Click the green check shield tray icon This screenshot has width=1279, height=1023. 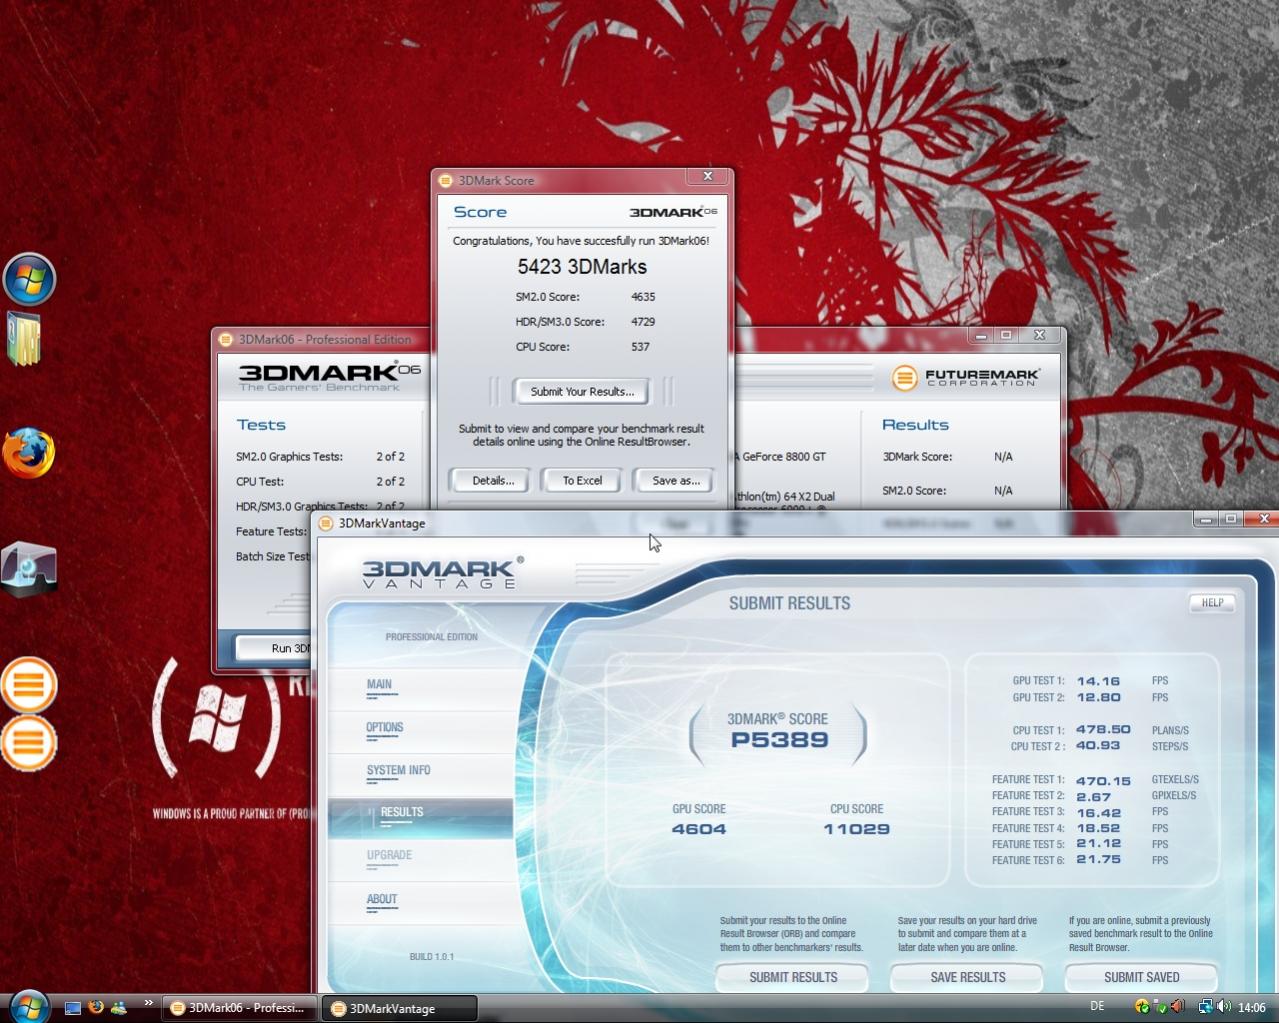click(1160, 1007)
